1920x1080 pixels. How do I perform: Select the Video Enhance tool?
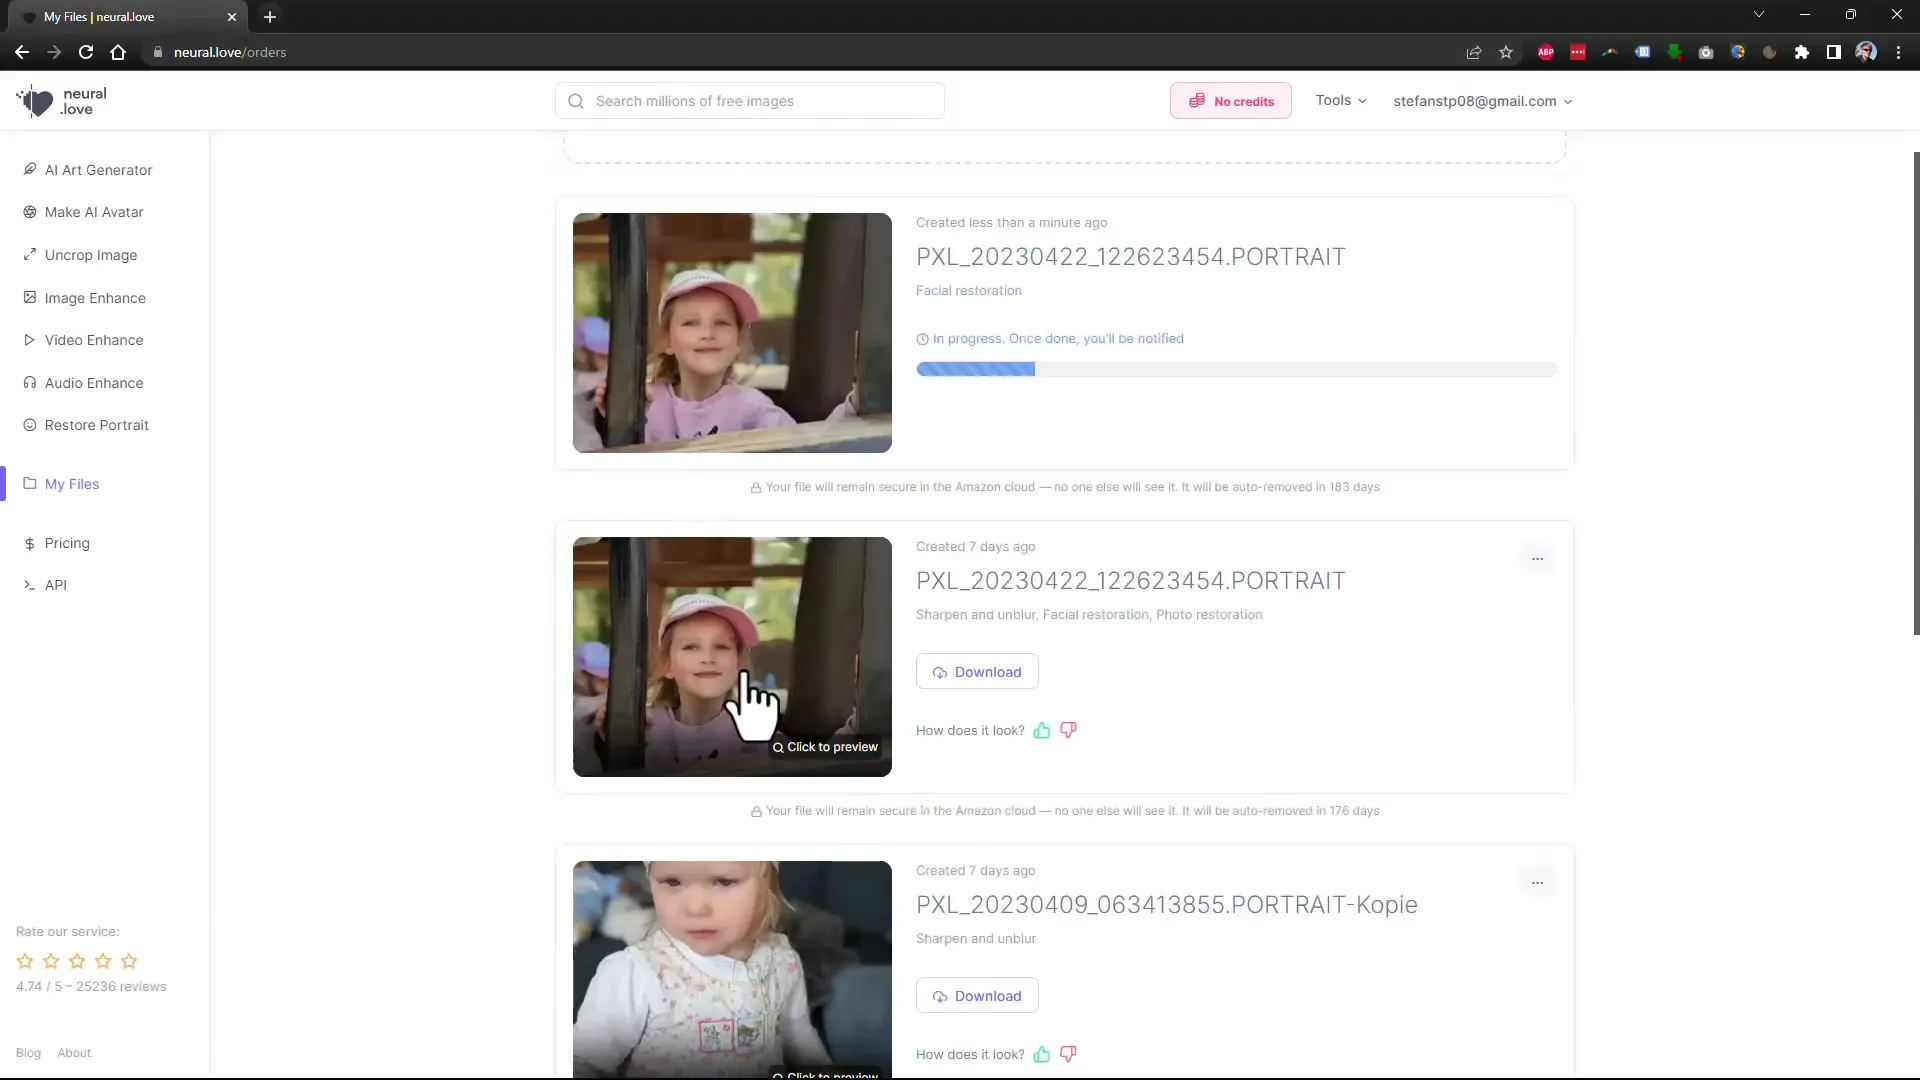click(x=94, y=339)
